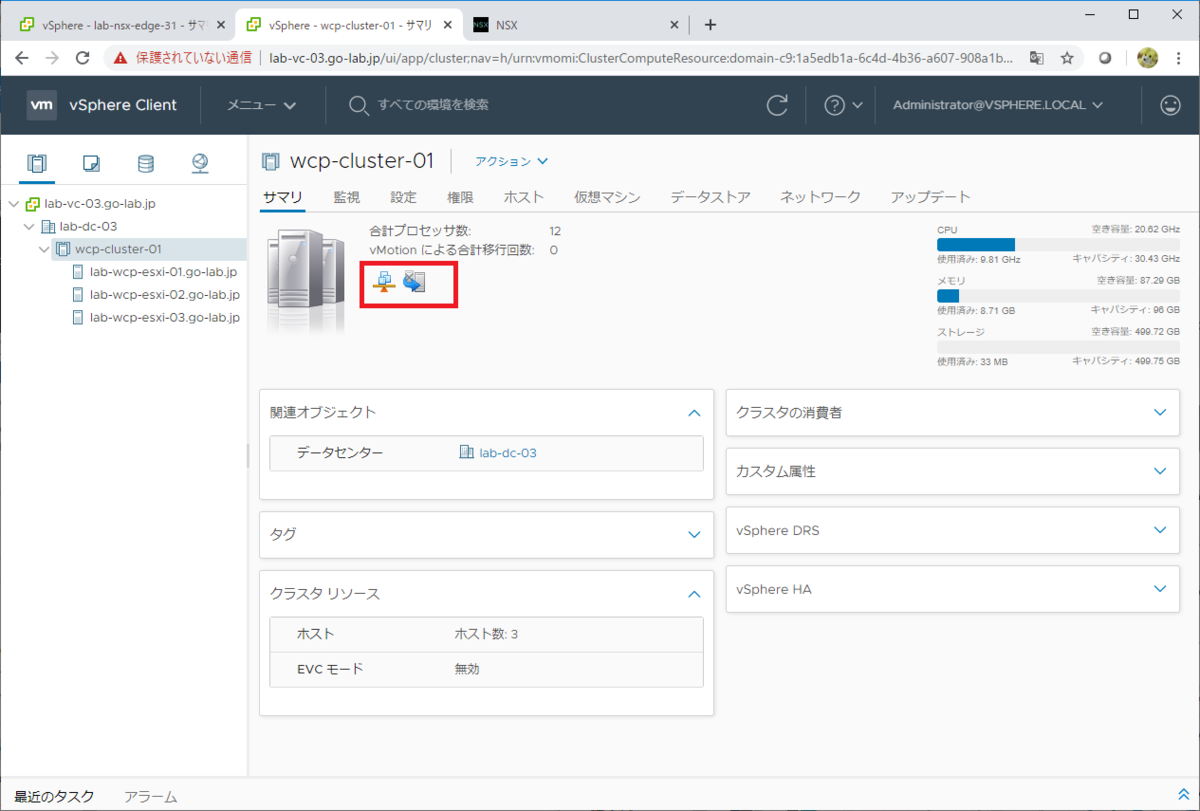Viewport: 1200px width, 811px height.
Task: Click the translate page icon in the address bar
Action: pyautogui.click(x=1037, y=58)
